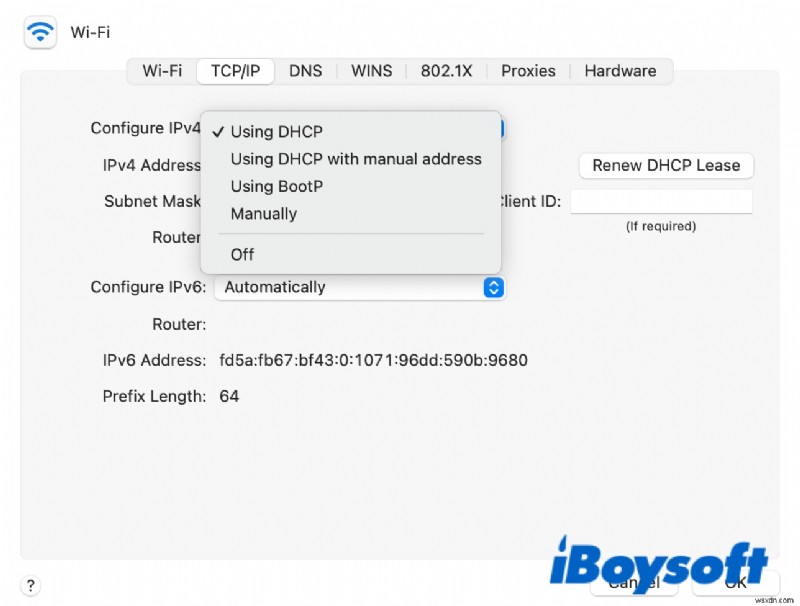Select Manually in the IPv4 menu
Screen dimensions: 800x606
click(x=351, y=214)
